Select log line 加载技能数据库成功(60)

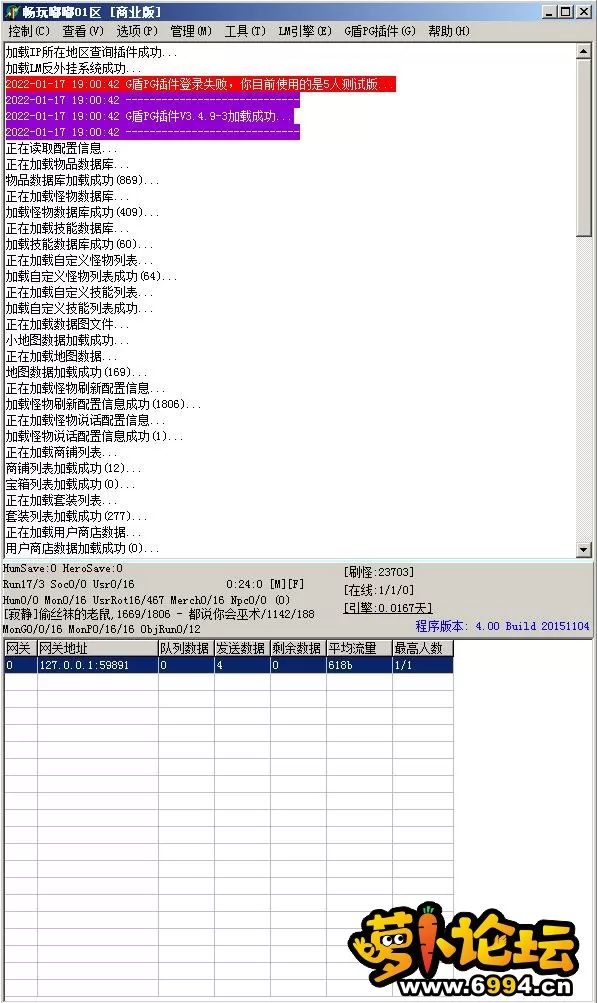(x=79, y=244)
